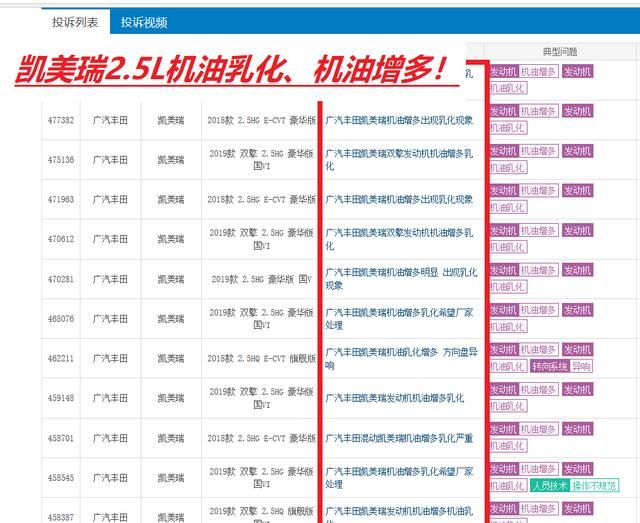Click 机油乳化 tag in row 462211
This screenshot has height=523, width=640.
point(508,367)
